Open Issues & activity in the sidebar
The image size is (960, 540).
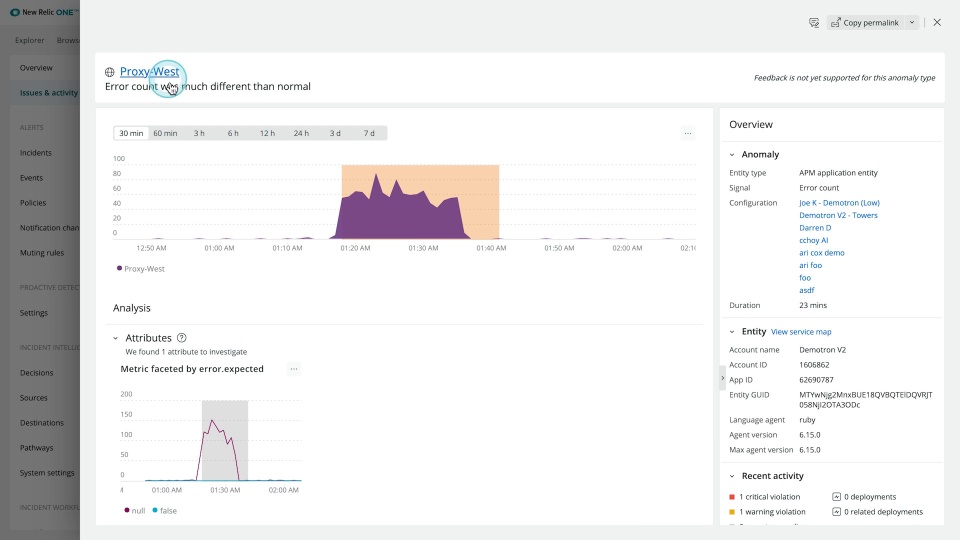49,93
